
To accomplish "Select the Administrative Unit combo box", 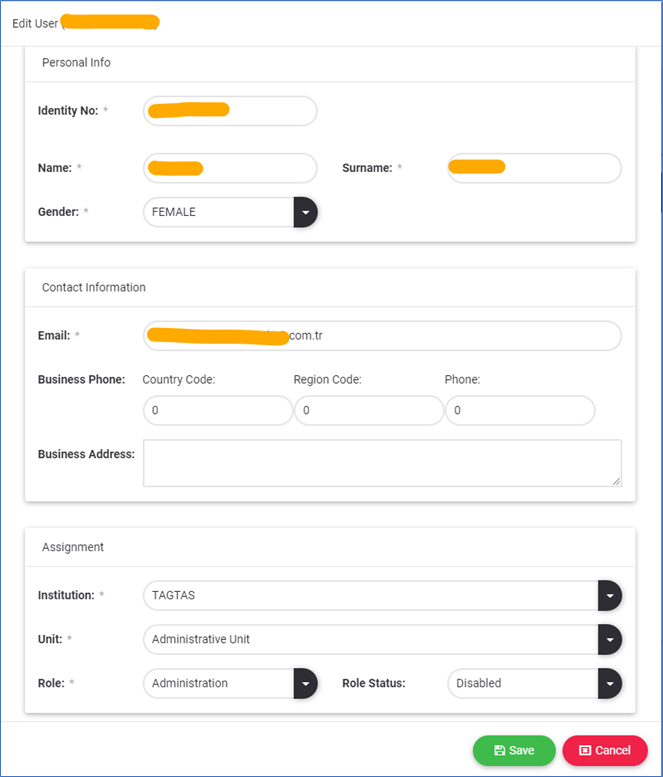I will pos(370,639).
